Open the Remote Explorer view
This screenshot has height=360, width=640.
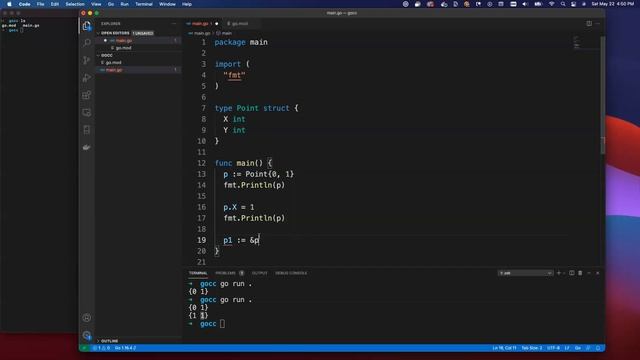click(87, 113)
